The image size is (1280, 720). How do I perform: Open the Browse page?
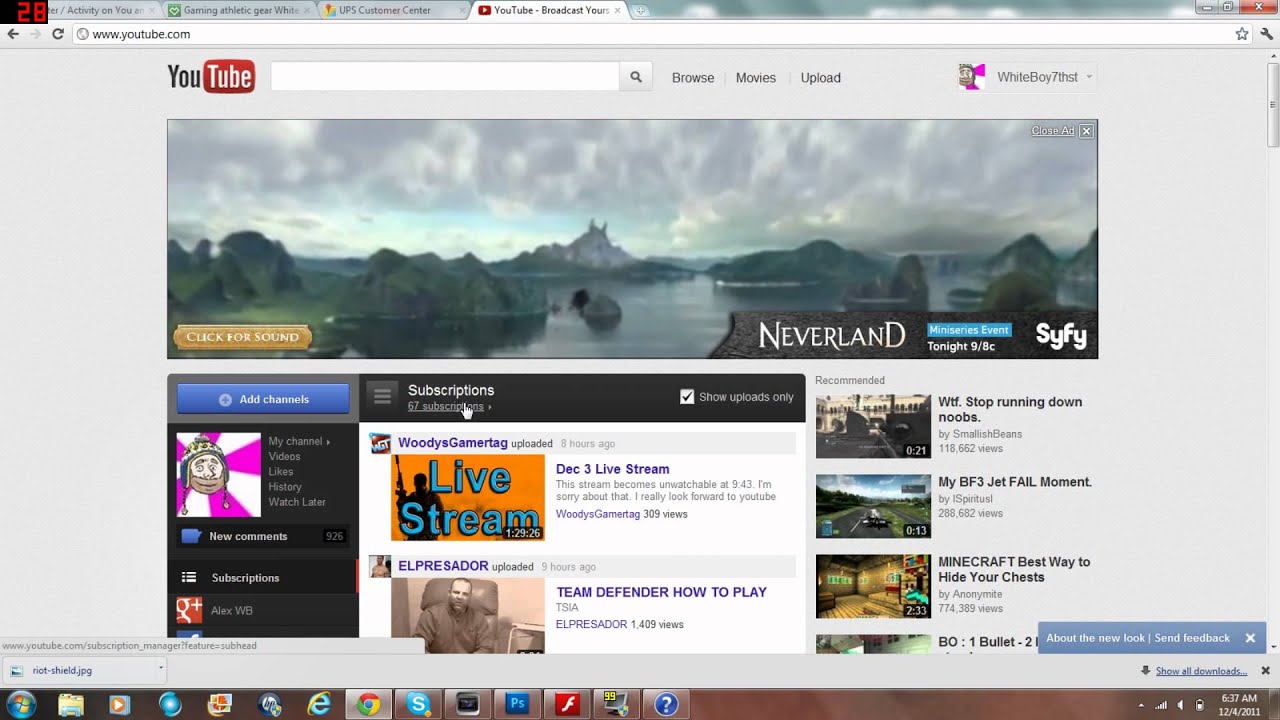[x=693, y=78]
